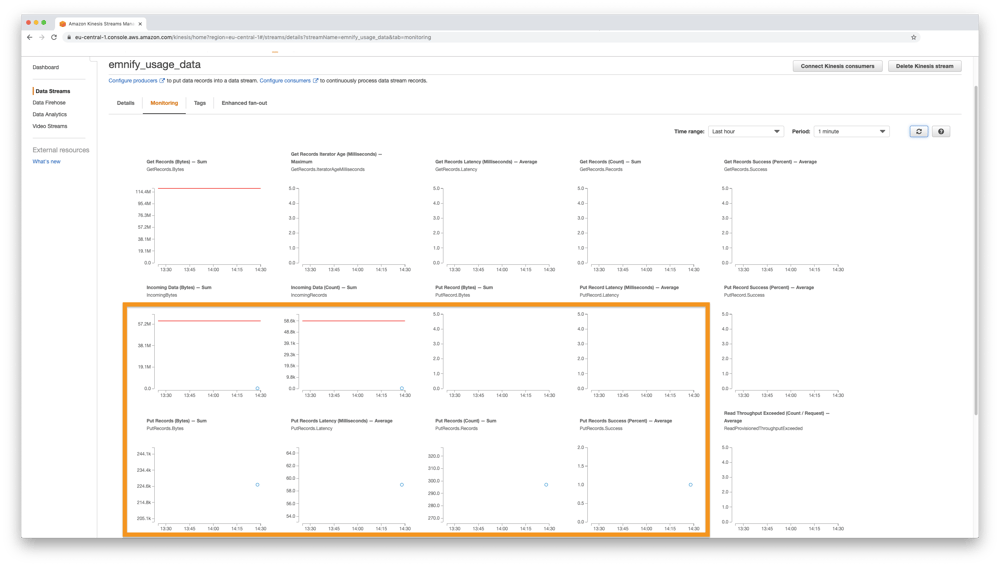The height and width of the screenshot is (566, 1000).
Task: Open the Configure consumers link
Action: tap(285, 81)
